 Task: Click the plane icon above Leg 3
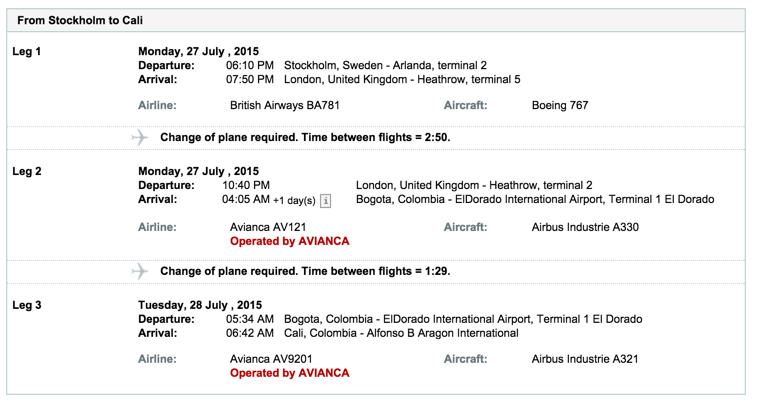(140, 271)
